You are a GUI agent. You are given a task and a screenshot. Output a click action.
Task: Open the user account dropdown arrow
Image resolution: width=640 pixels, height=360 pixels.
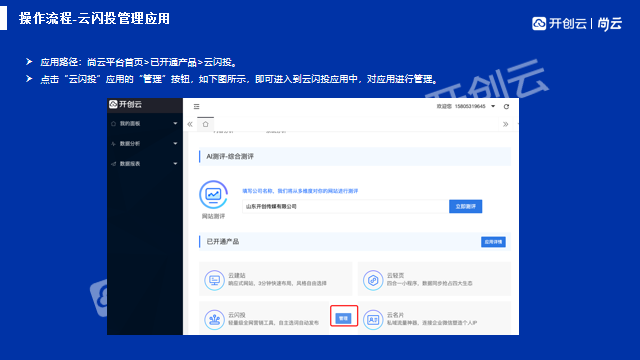[493, 106]
